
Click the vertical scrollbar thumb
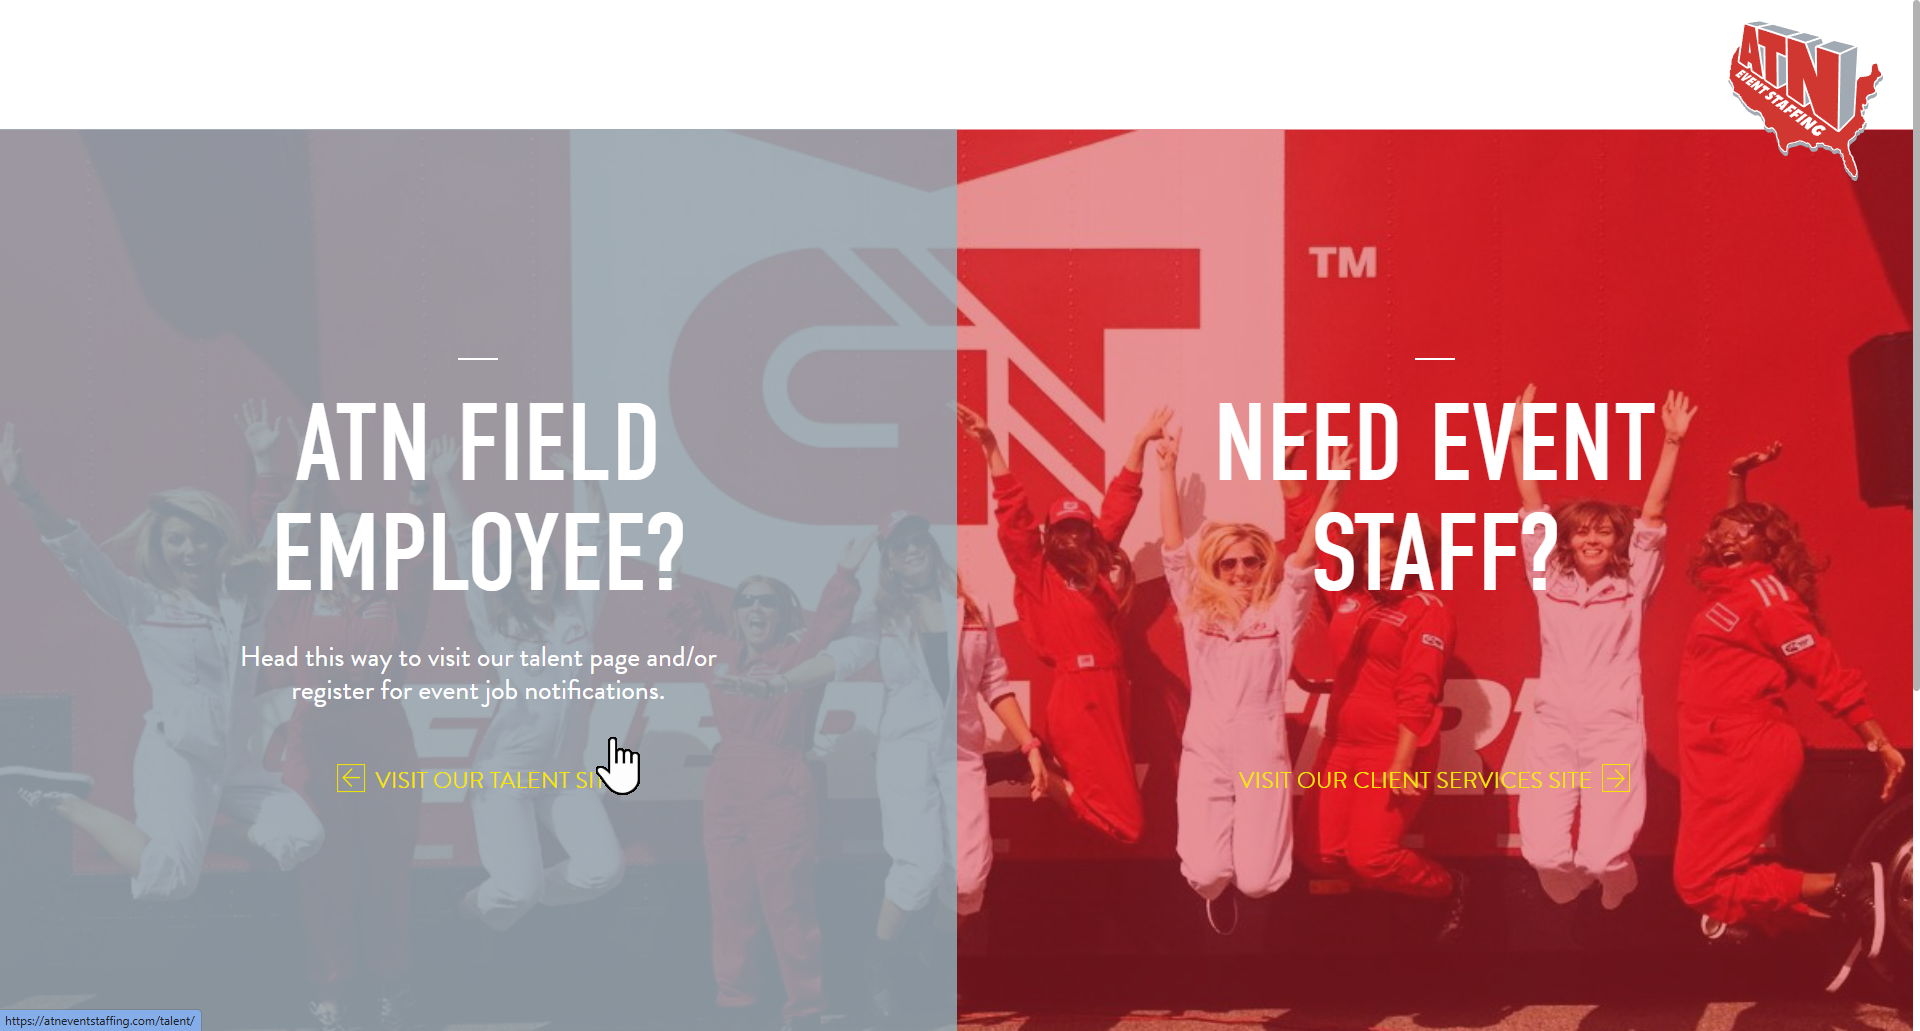(x=1916, y=345)
